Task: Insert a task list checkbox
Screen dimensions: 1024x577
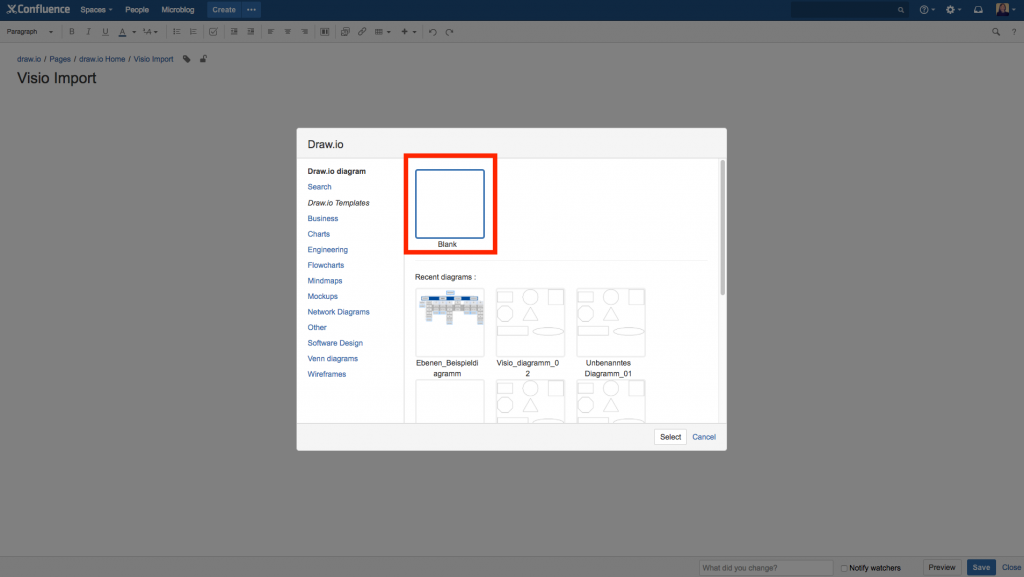Action: tap(213, 31)
